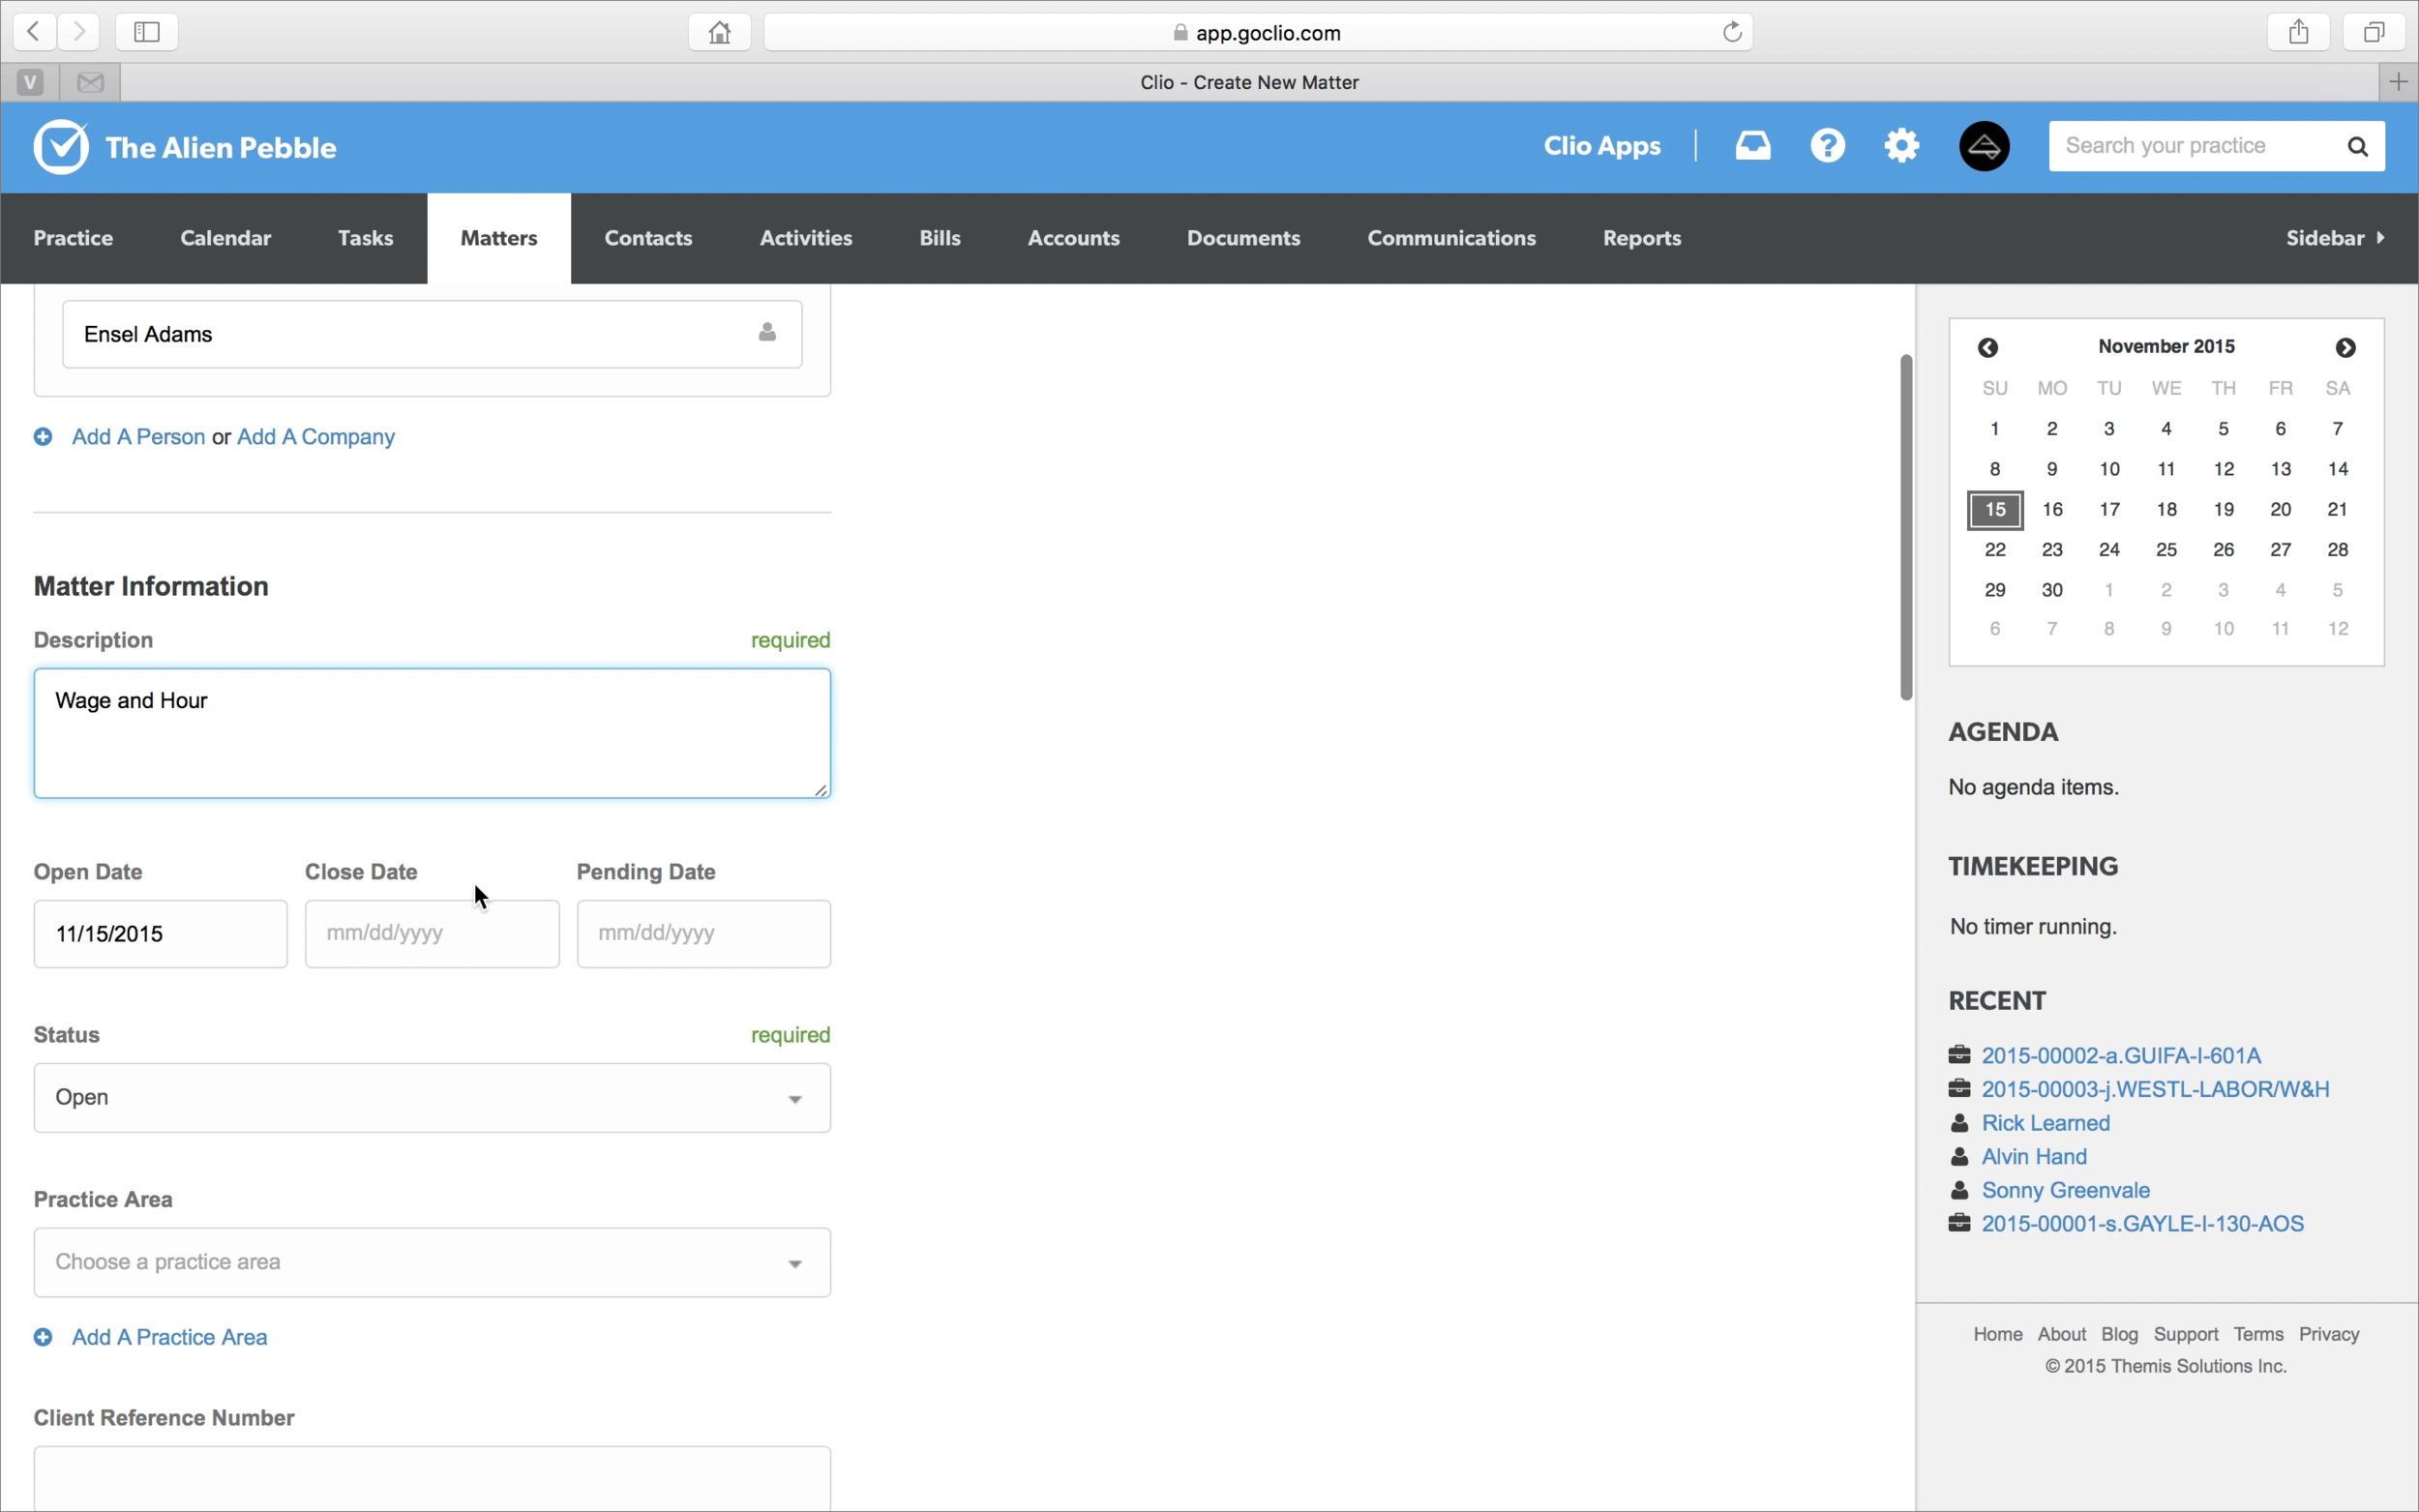Click the Sonny Greenvale contact link
The width and height of the screenshot is (2419, 1512).
click(x=2067, y=1190)
